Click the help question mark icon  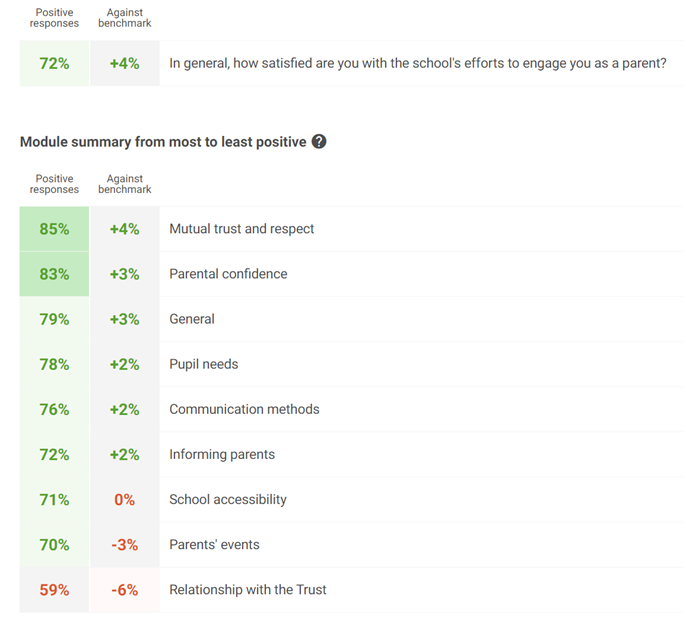pos(319,142)
